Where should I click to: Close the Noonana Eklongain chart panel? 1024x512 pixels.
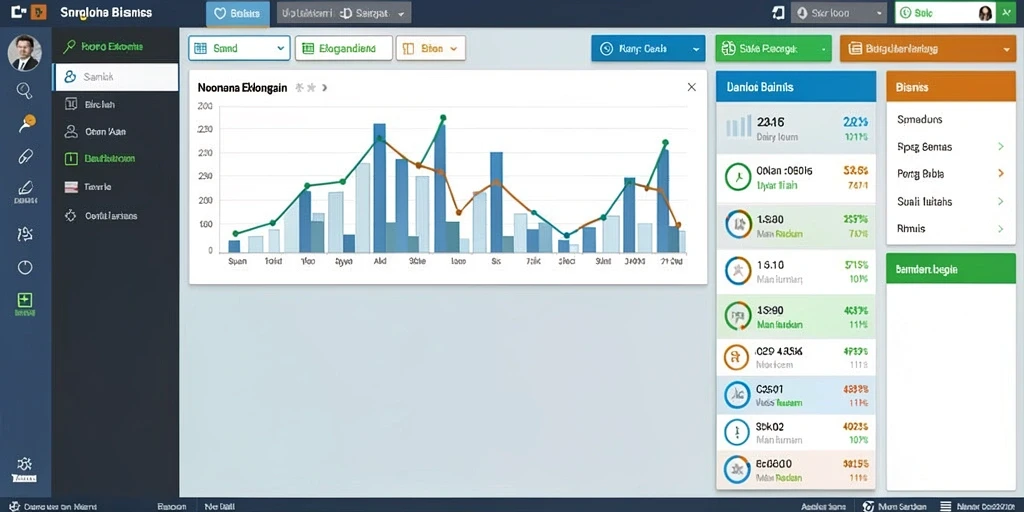coord(692,87)
